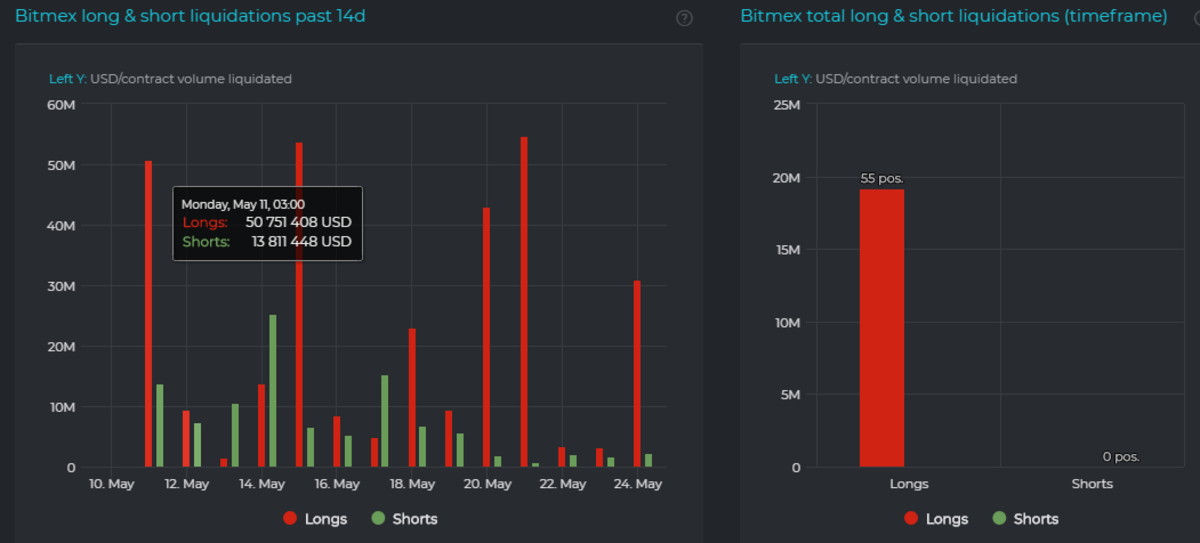Click the '55 pos.' label above Longs bar
The width and height of the screenshot is (1200, 543).
[882, 179]
